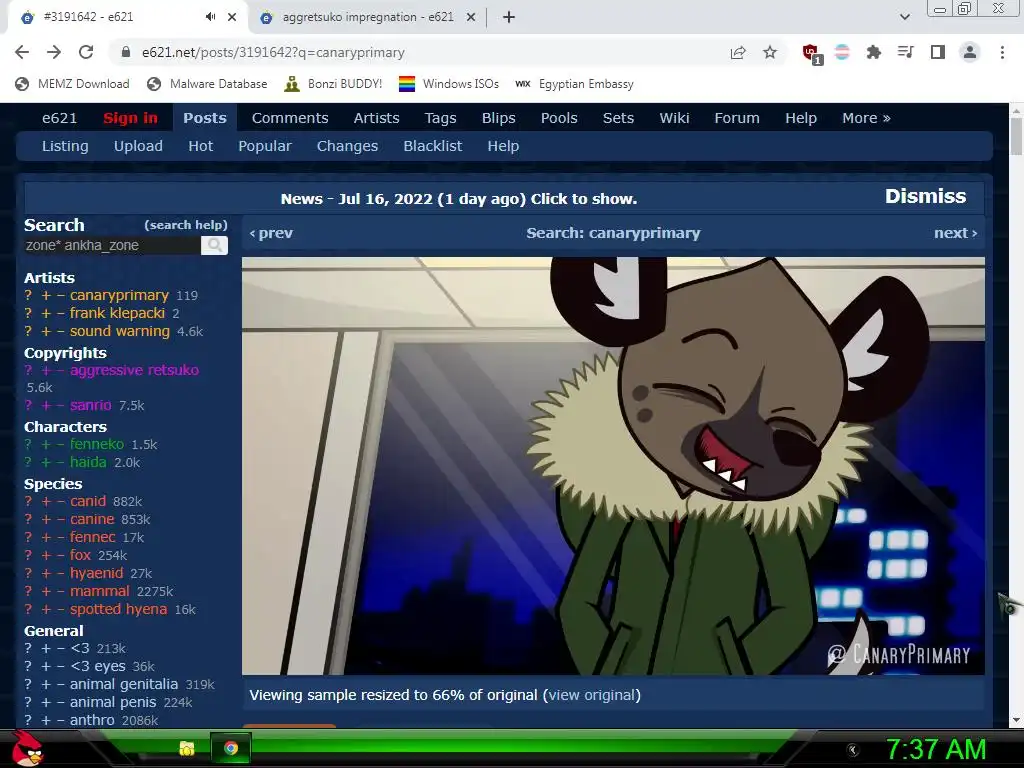This screenshot has width=1024, height=768.
Task: Switch to the aggretsuko e621 tab
Action: (x=367, y=17)
